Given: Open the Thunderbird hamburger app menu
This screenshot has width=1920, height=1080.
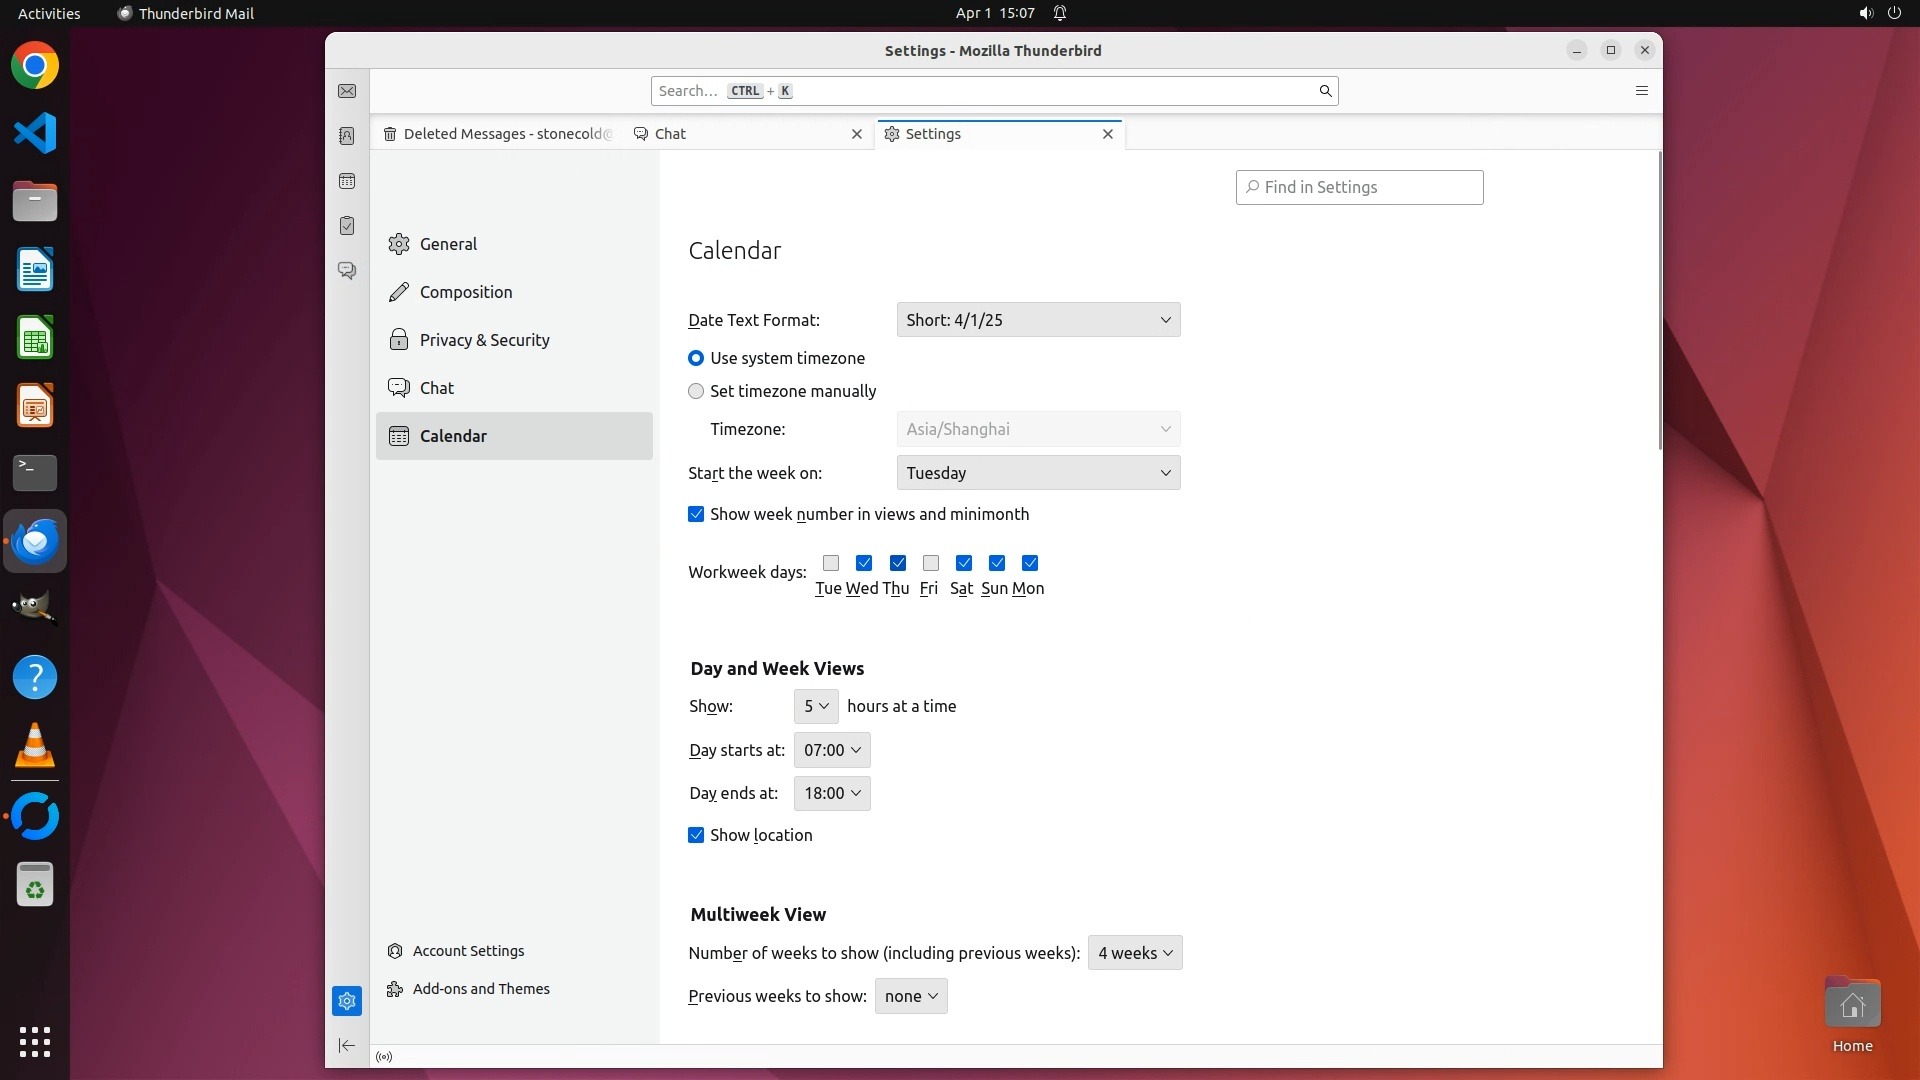Looking at the screenshot, I should click(1641, 91).
